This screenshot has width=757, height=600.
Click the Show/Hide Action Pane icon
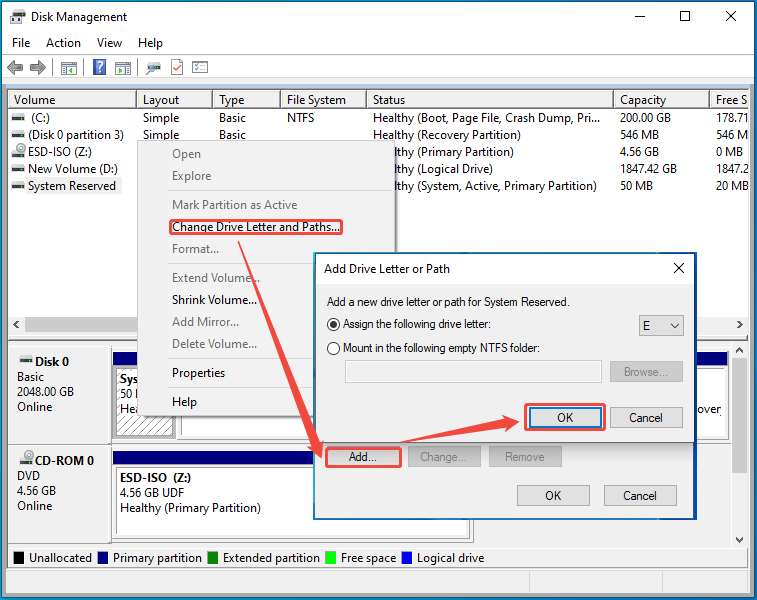(123, 68)
